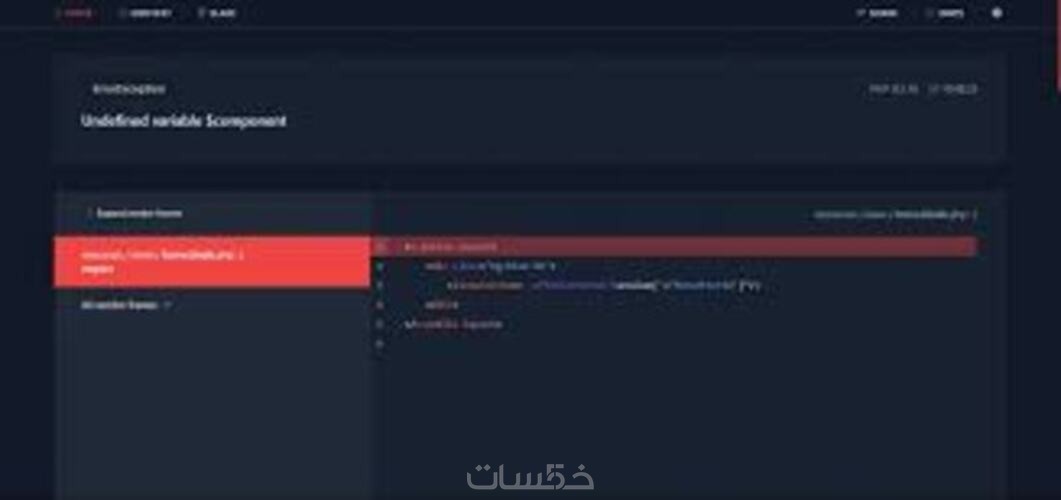This screenshot has width=1061, height=500.
Task: Click the Laravel version badge icon
Action: point(932,89)
